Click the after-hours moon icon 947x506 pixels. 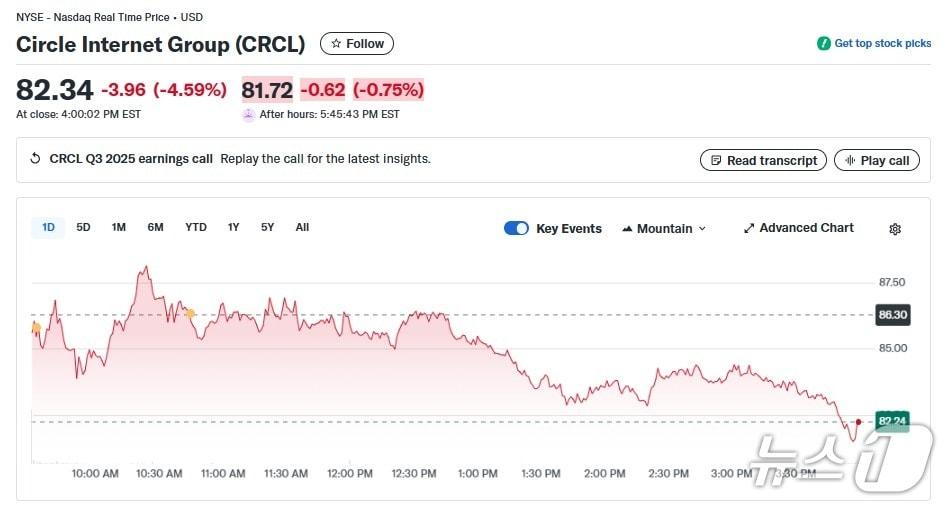[248, 114]
